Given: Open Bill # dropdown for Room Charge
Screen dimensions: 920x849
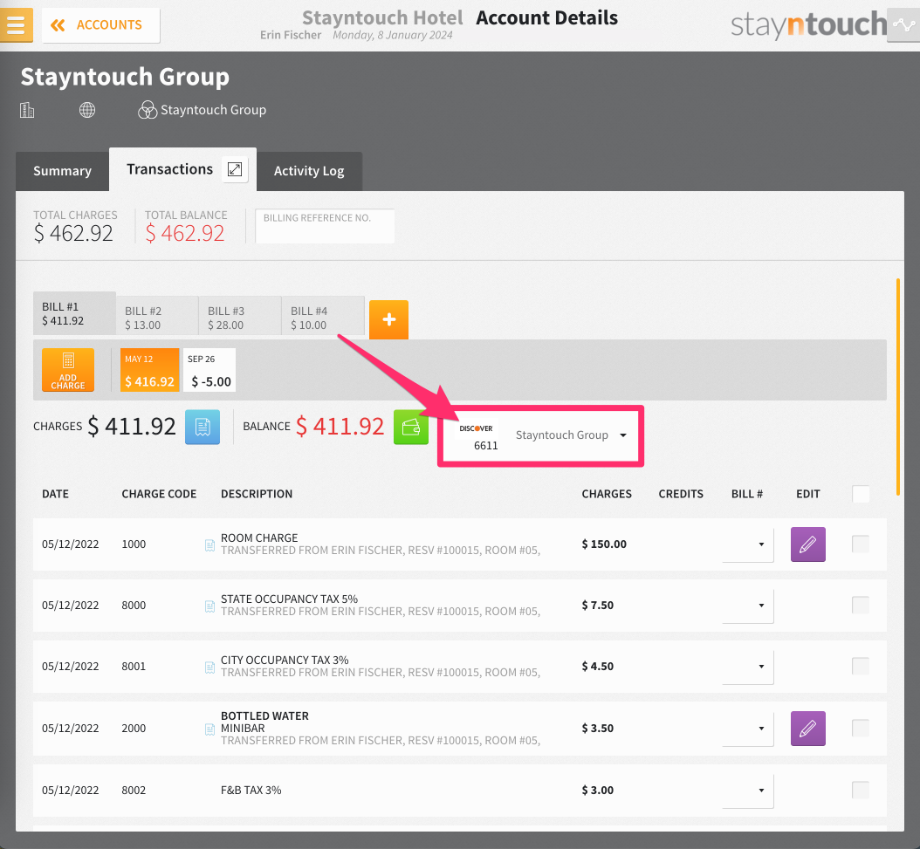Looking at the screenshot, I should (x=748, y=544).
